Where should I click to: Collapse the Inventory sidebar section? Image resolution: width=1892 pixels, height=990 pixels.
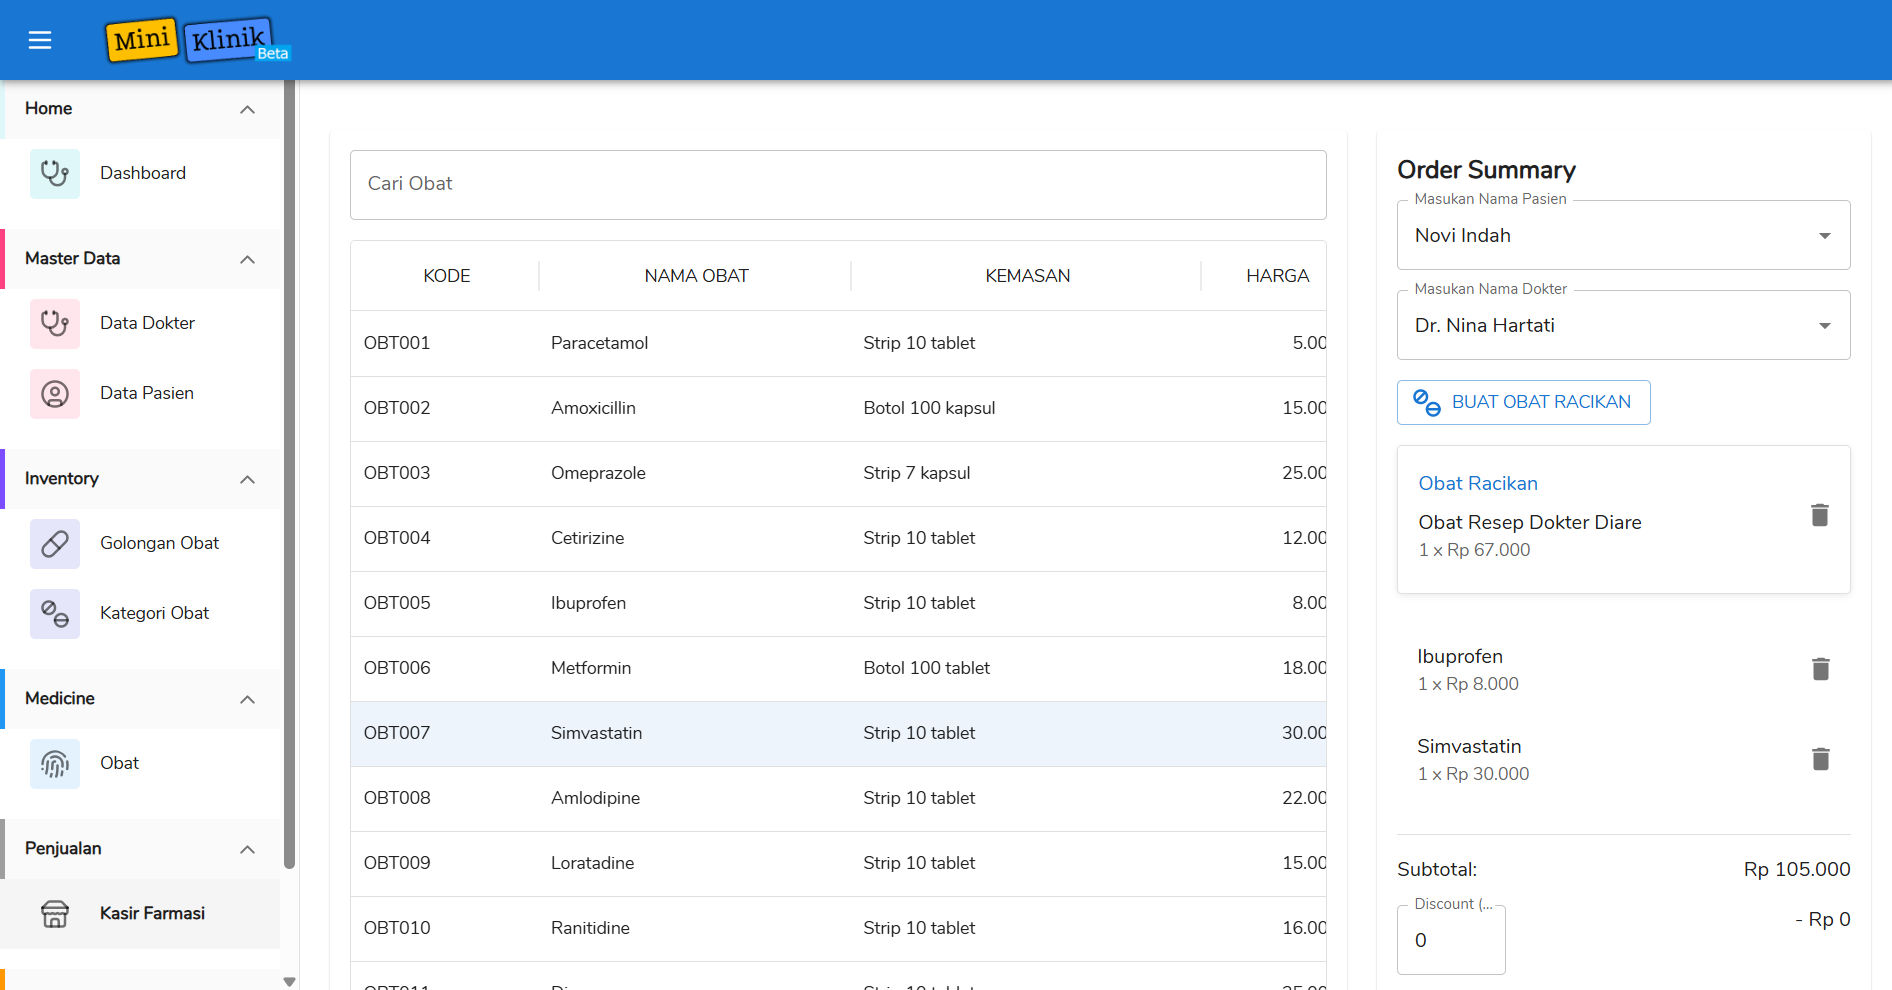click(x=248, y=479)
